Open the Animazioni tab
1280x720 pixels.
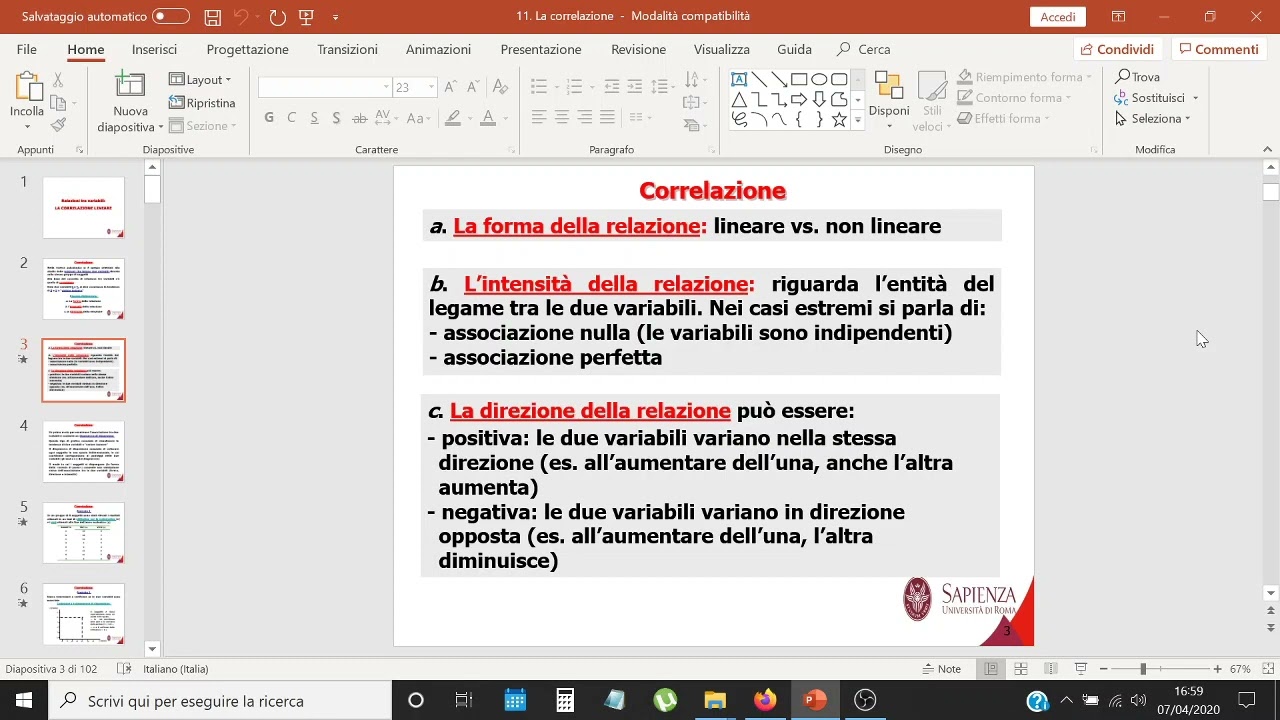pos(438,49)
